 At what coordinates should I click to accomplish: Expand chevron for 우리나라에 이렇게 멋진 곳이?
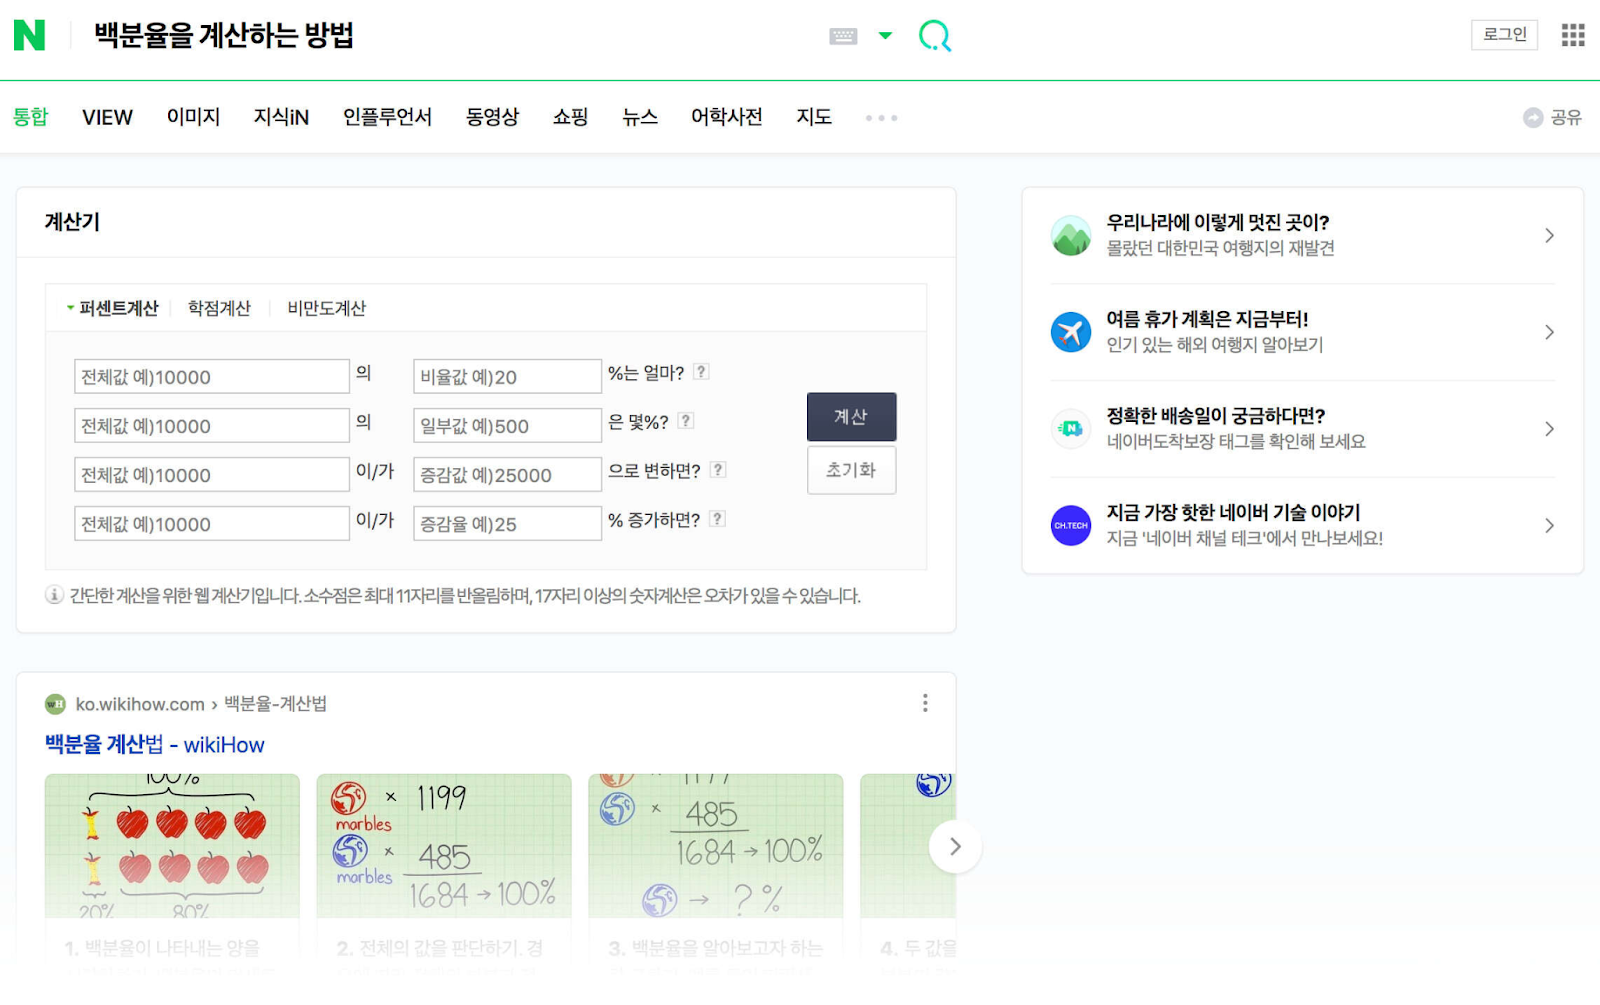pos(1549,236)
